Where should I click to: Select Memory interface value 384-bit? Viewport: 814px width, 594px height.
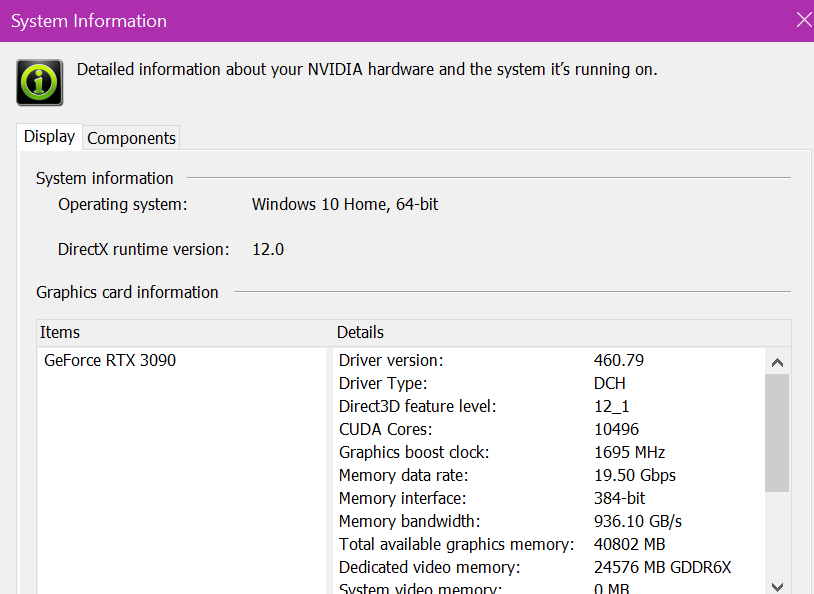point(619,498)
